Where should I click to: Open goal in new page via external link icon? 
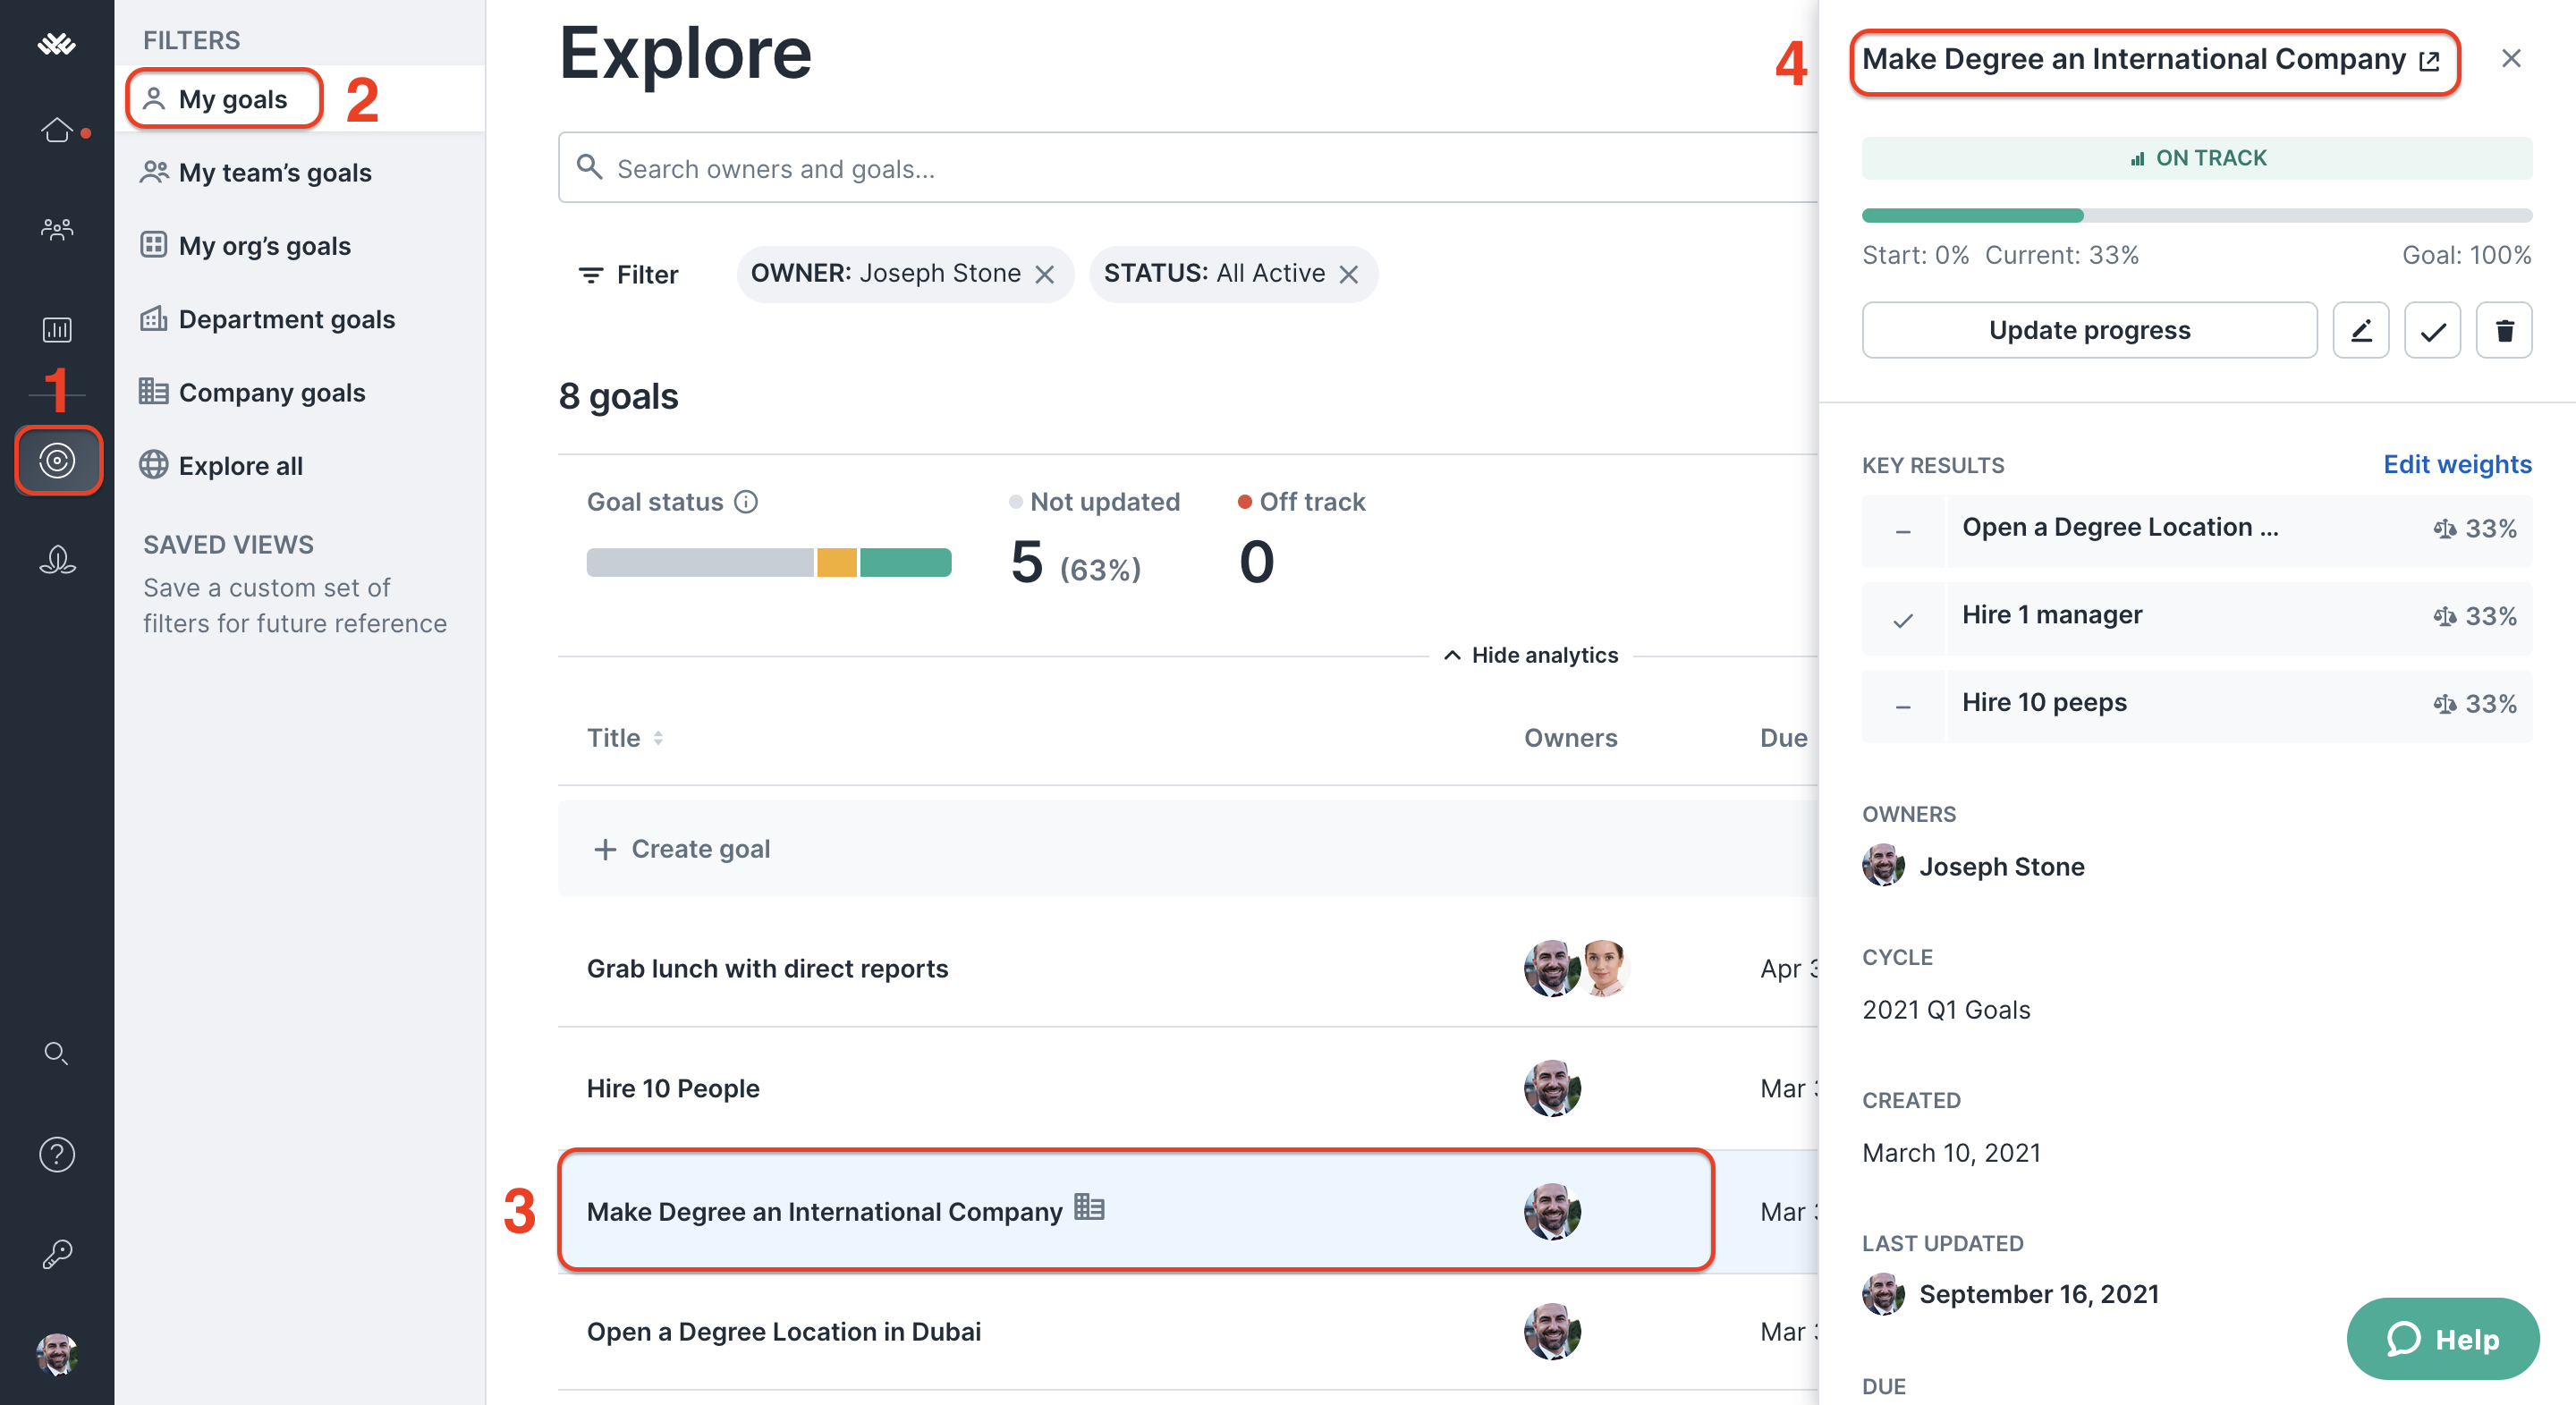pos(2429,61)
